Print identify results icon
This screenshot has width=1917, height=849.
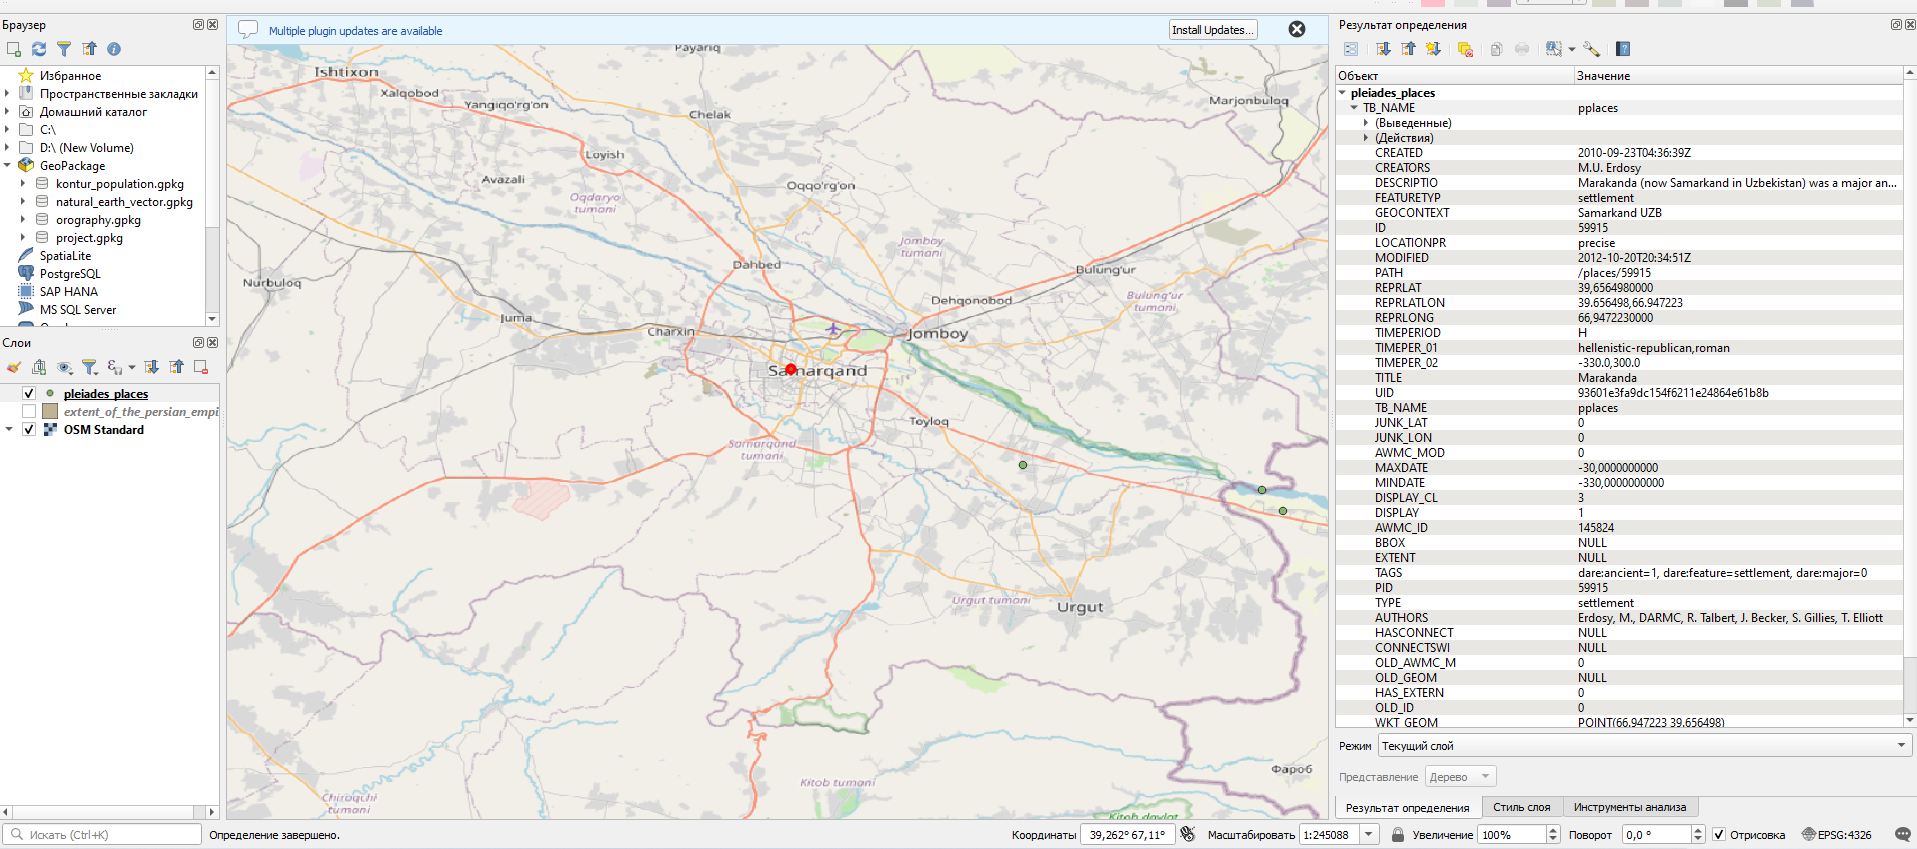point(1522,49)
